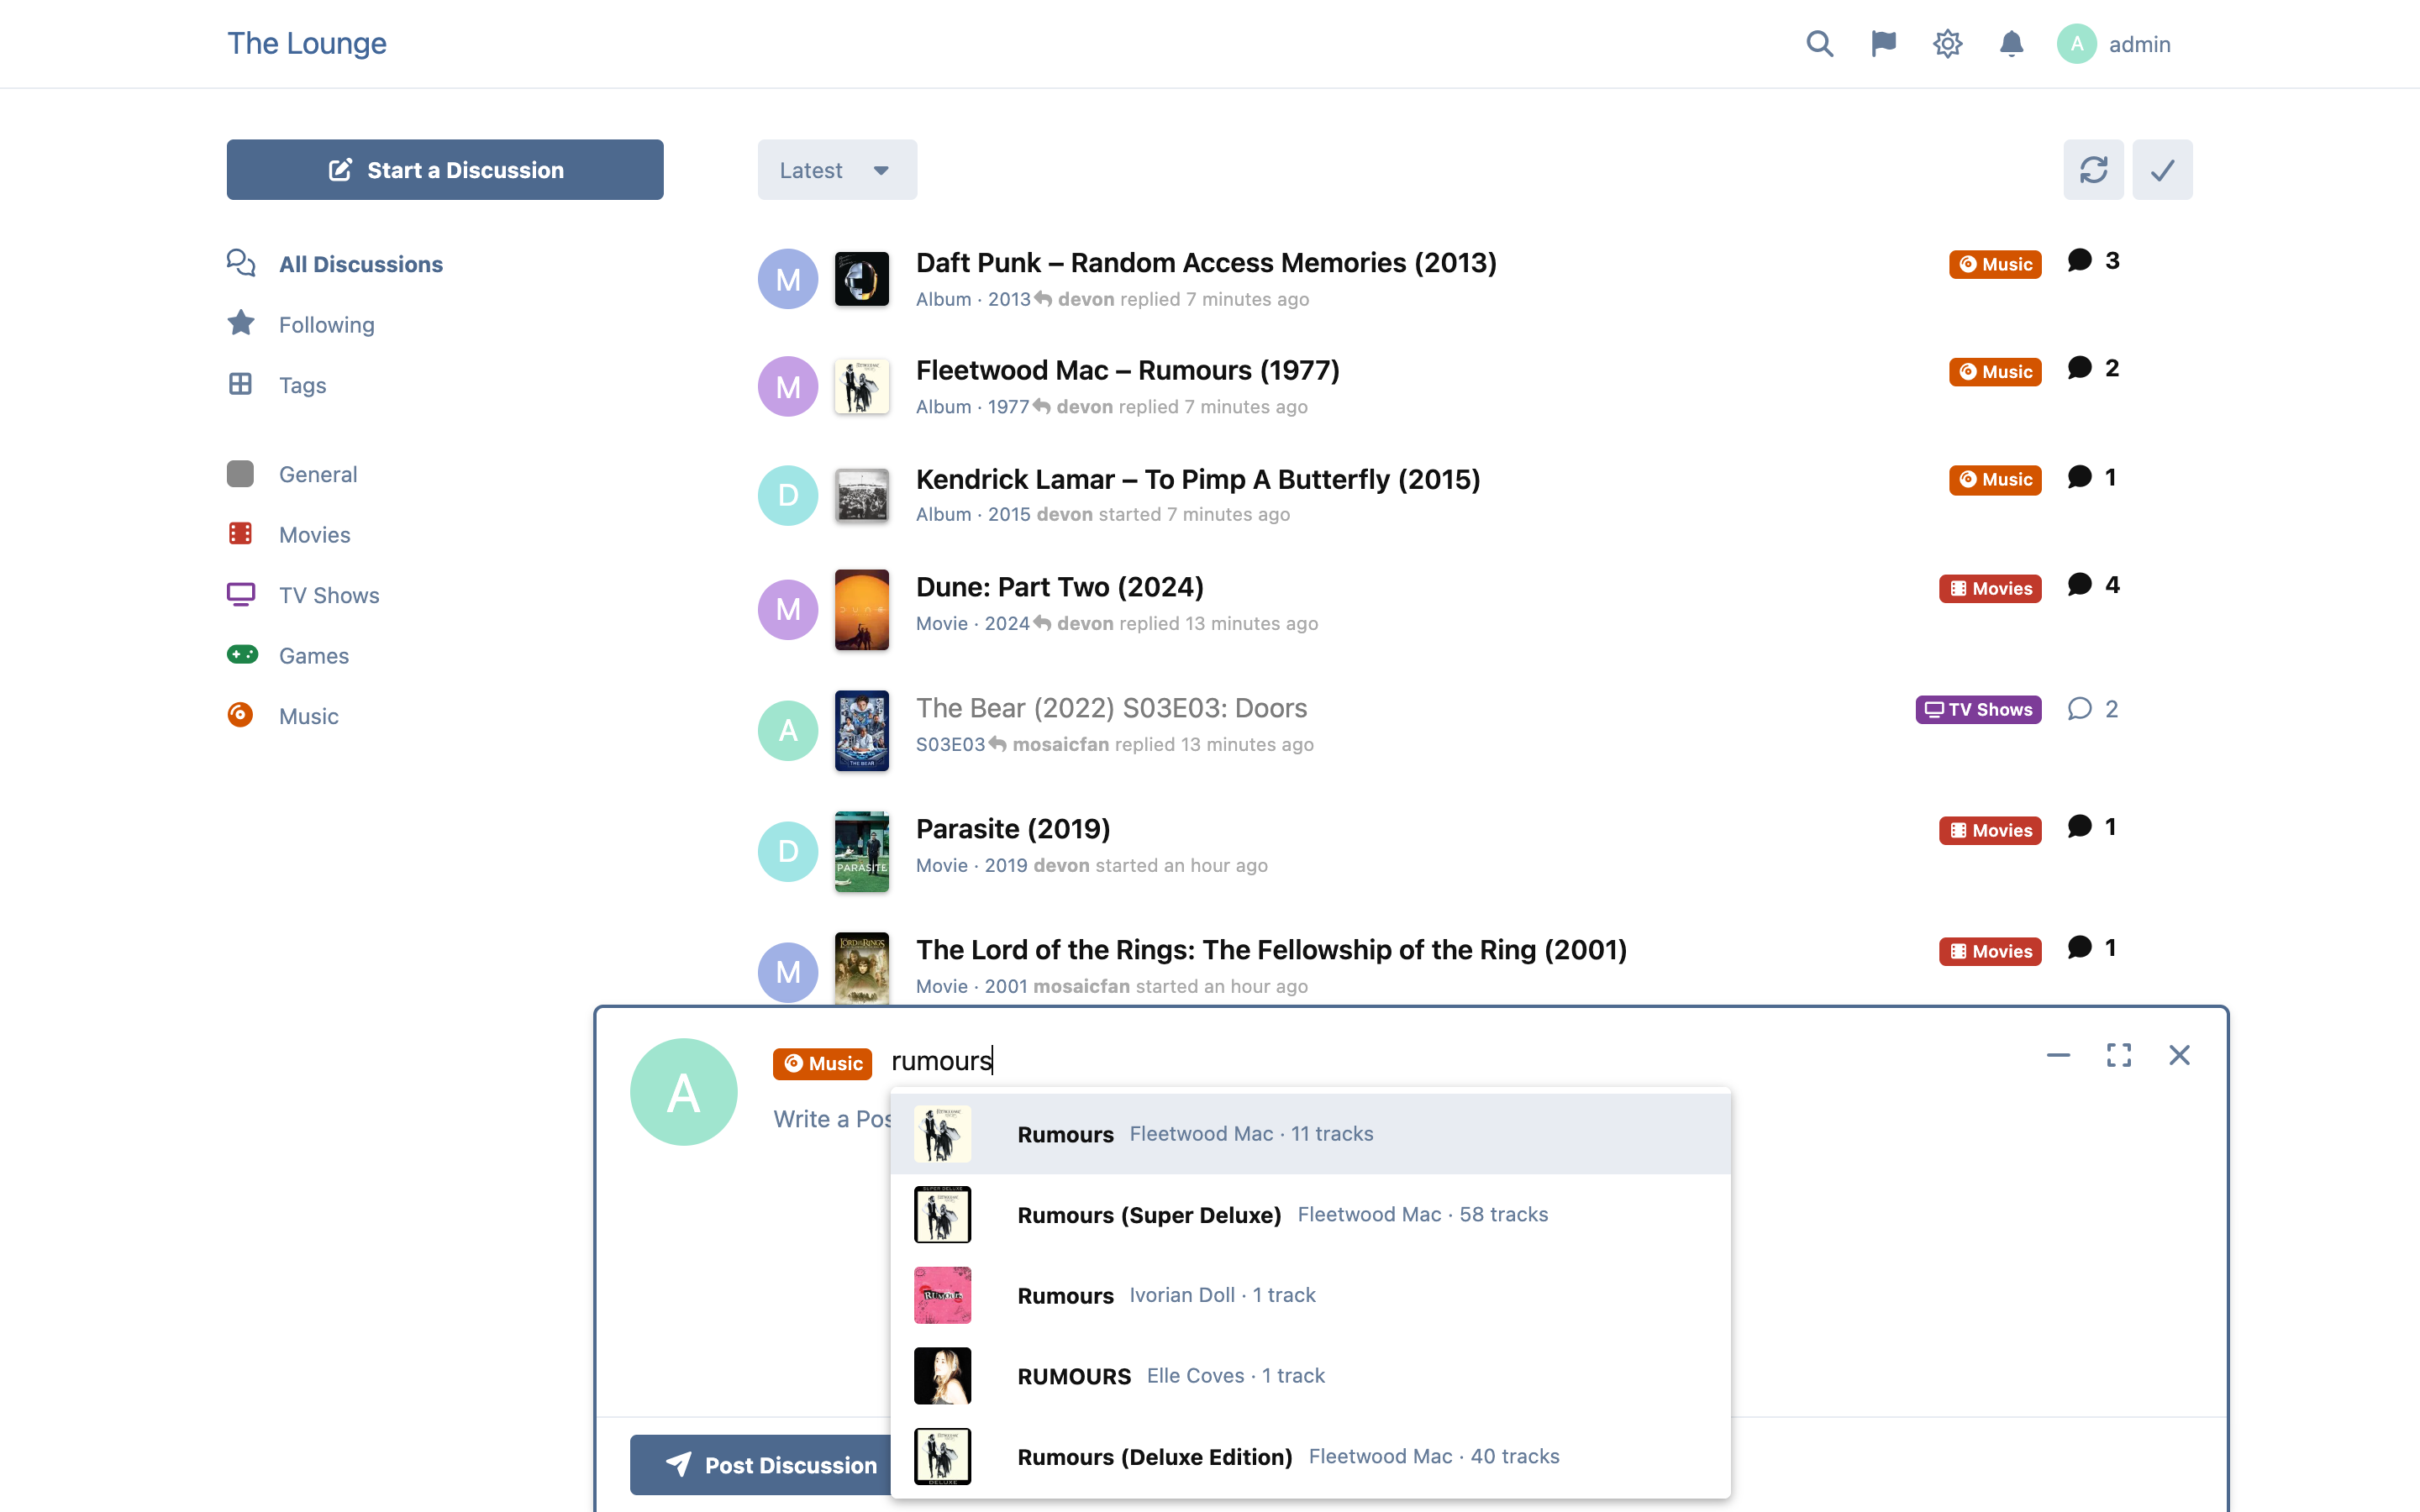
Task: Refresh the discussion list
Action: (2093, 170)
